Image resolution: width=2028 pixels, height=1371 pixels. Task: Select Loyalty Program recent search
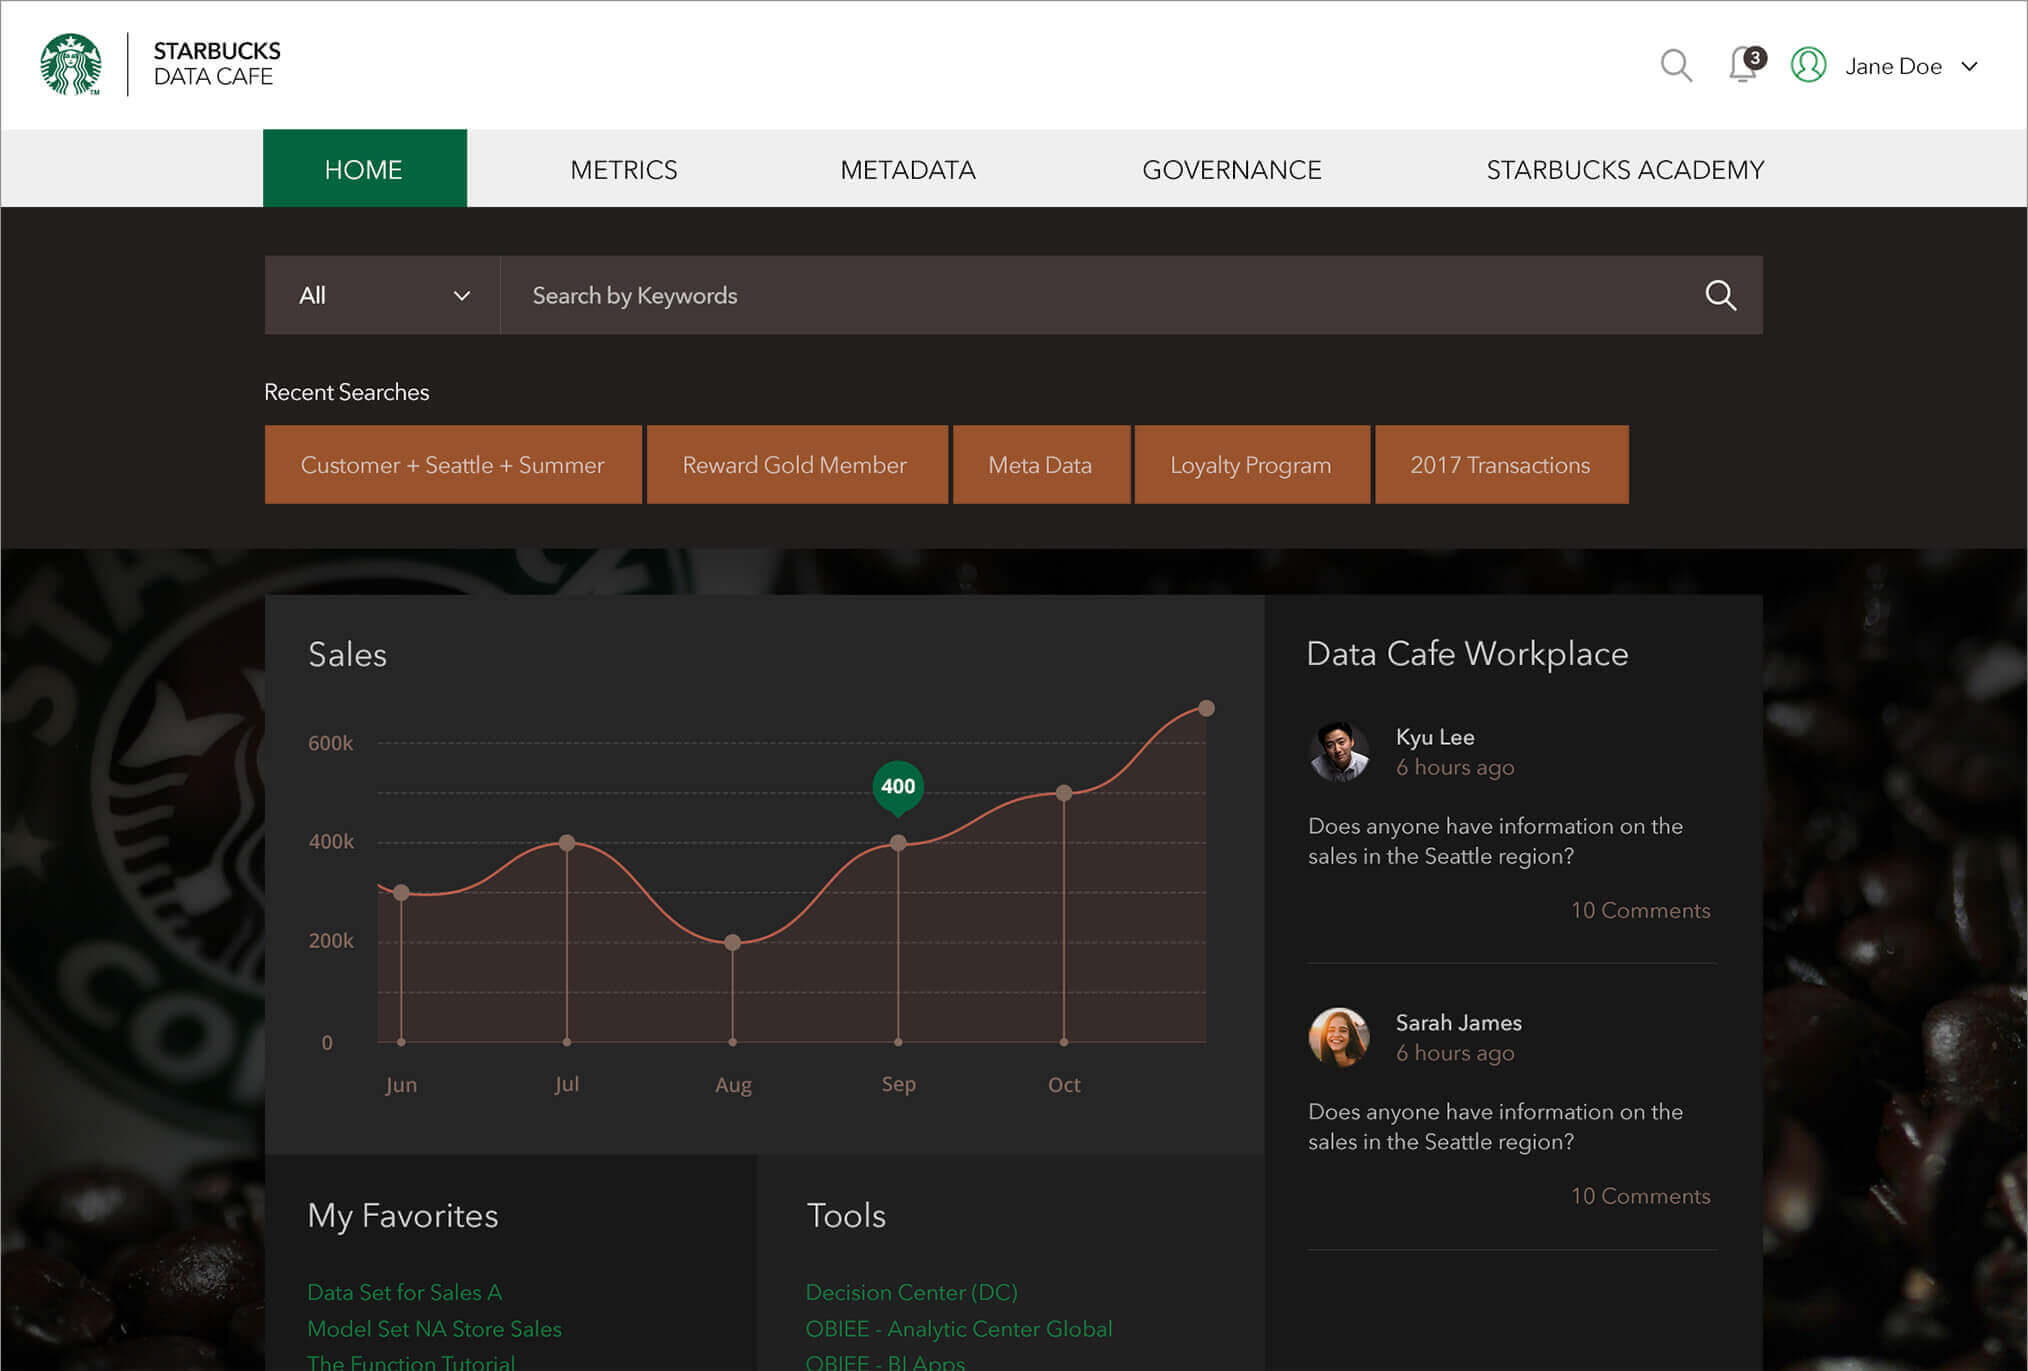click(x=1250, y=465)
